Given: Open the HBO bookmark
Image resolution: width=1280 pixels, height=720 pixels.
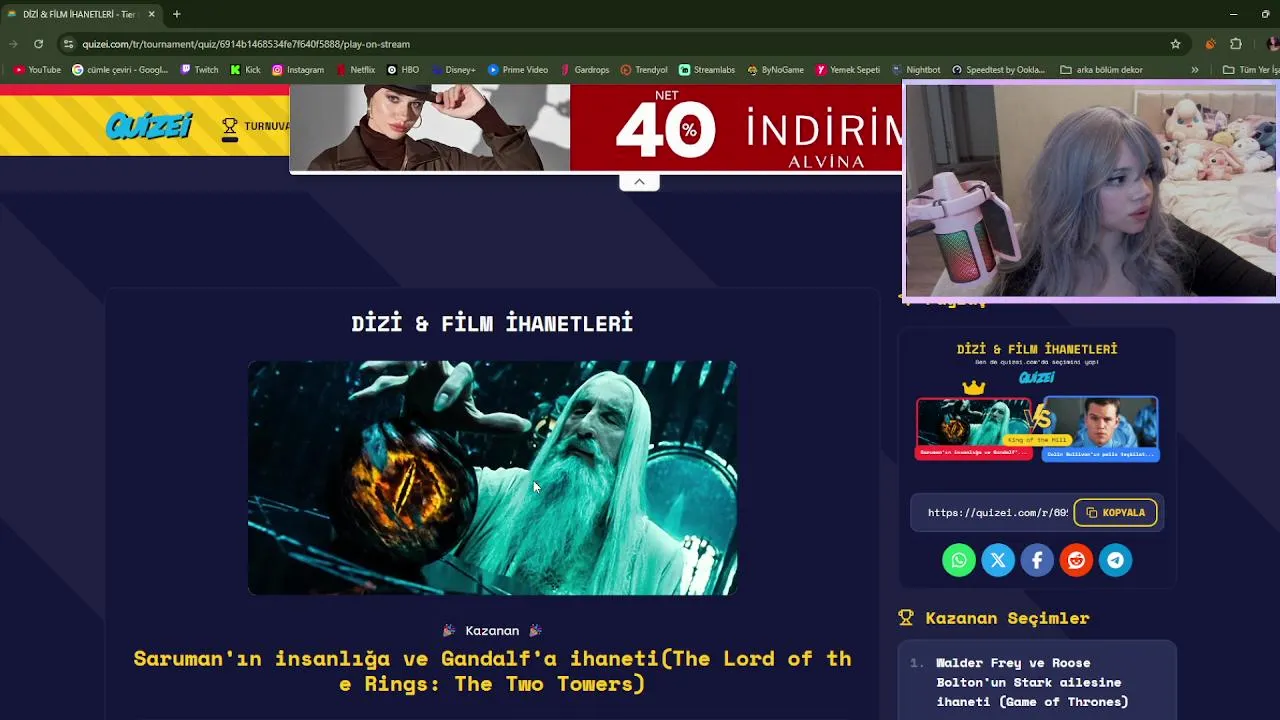Looking at the screenshot, I should click(x=403, y=70).
